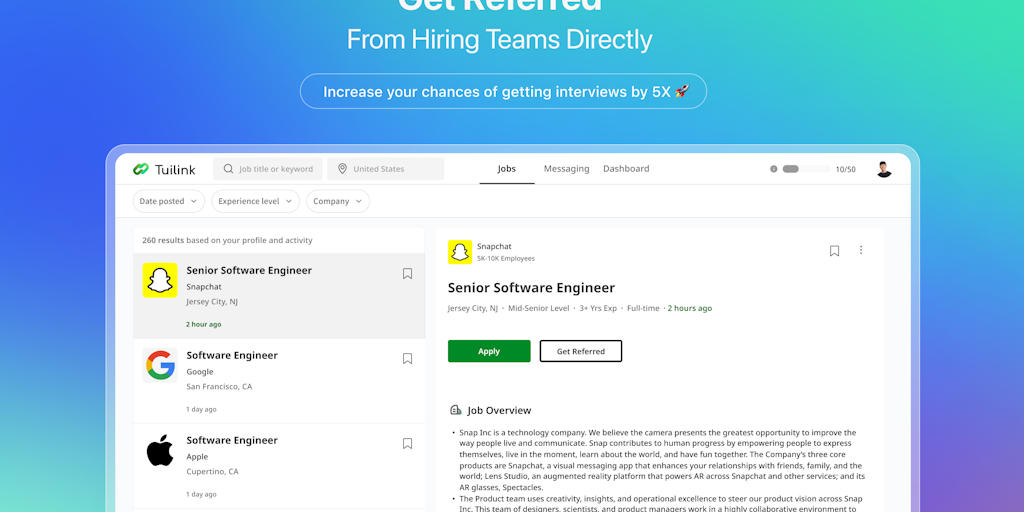Click the '2 hours ago' text in job details

point(690,308)
